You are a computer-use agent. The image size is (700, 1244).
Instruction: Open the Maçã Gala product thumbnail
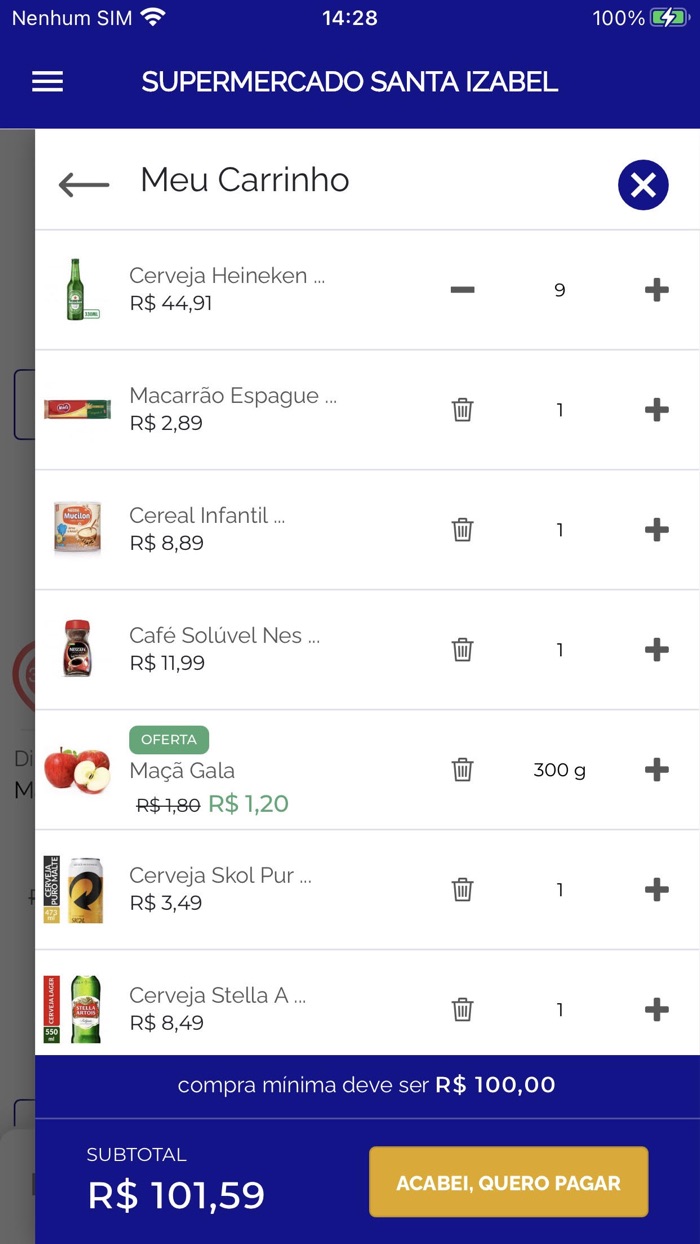point(77,770)
